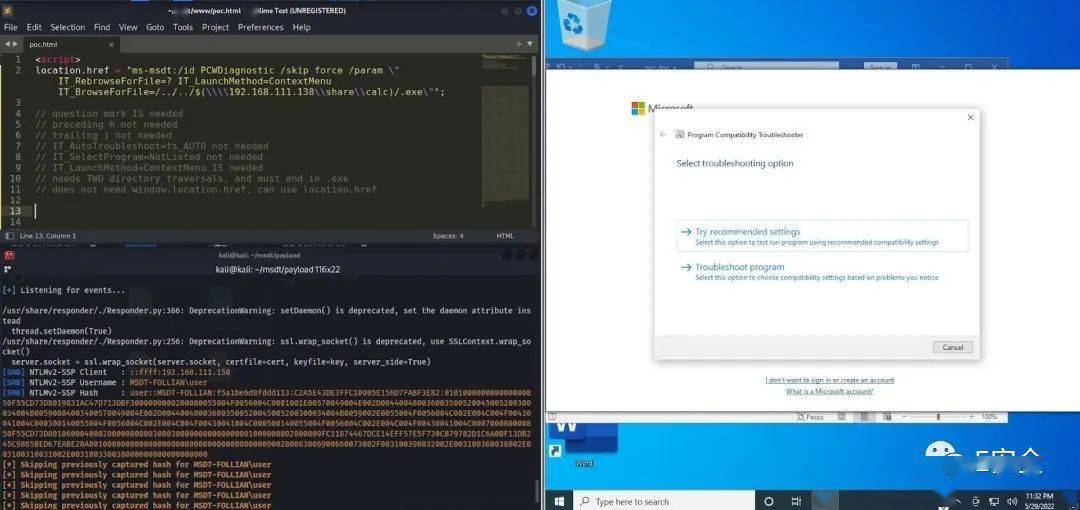Open the Help menu in Sublime Text
The height and width of the screenshot is (510, 1080).
tap(302, 28)
